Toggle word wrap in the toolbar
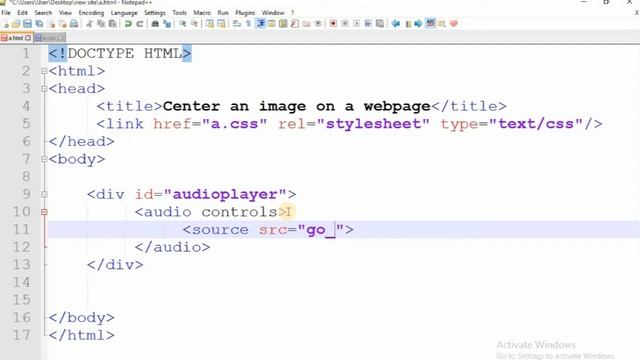The width and height of the screenshot is (640, 360). [x=237, y=24]
